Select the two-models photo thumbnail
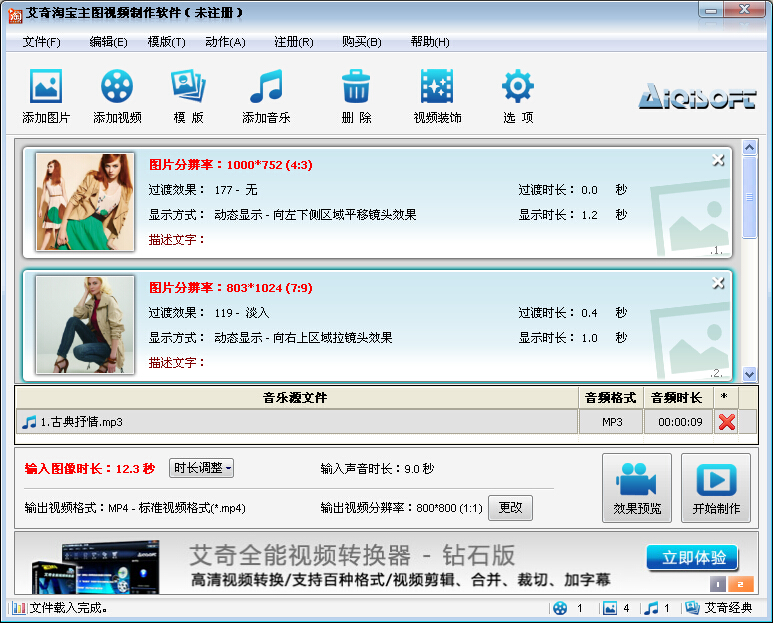The image size is (773, 623). (x=85, y=202)
